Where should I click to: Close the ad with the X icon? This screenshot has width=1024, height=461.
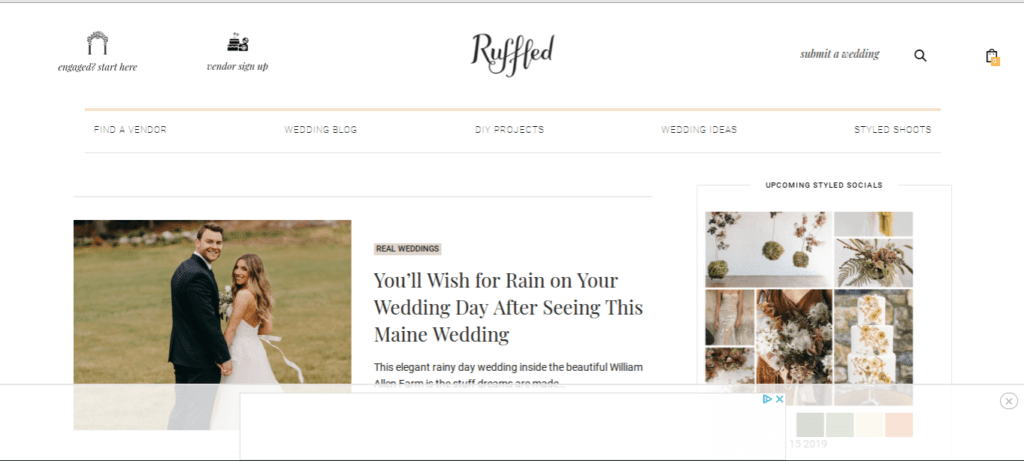779,399
